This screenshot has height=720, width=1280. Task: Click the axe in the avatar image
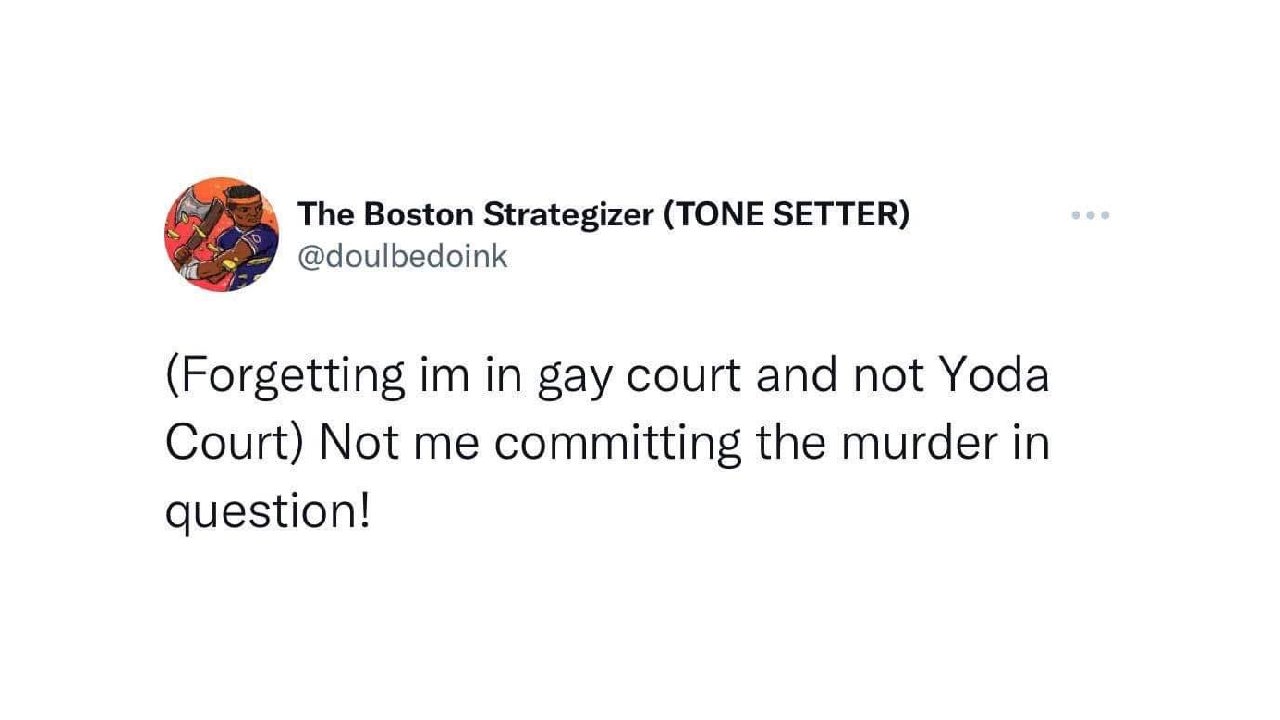pyautogui.click(x=190, y=212)
